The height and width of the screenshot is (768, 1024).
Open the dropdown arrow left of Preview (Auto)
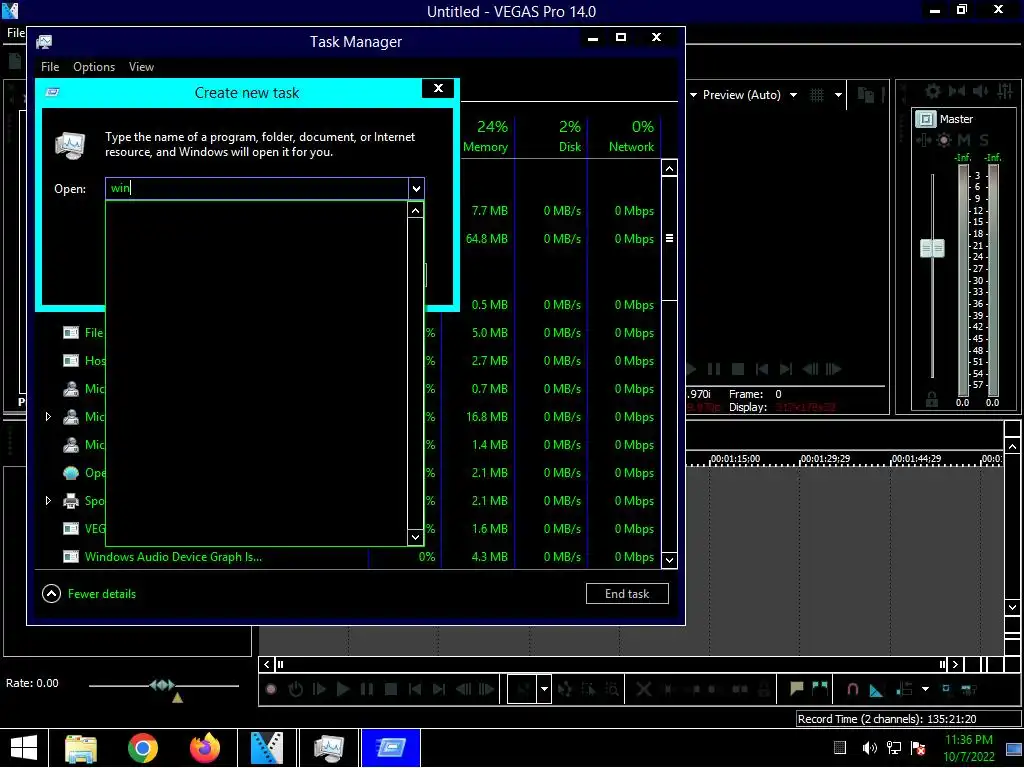693,95
